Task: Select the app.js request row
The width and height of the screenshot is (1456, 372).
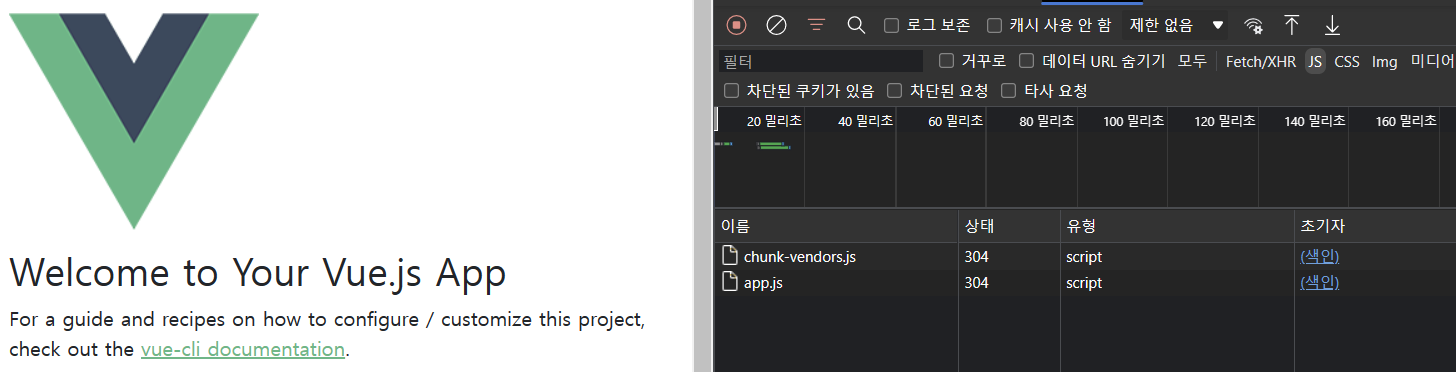Action: click(1086, 282)
